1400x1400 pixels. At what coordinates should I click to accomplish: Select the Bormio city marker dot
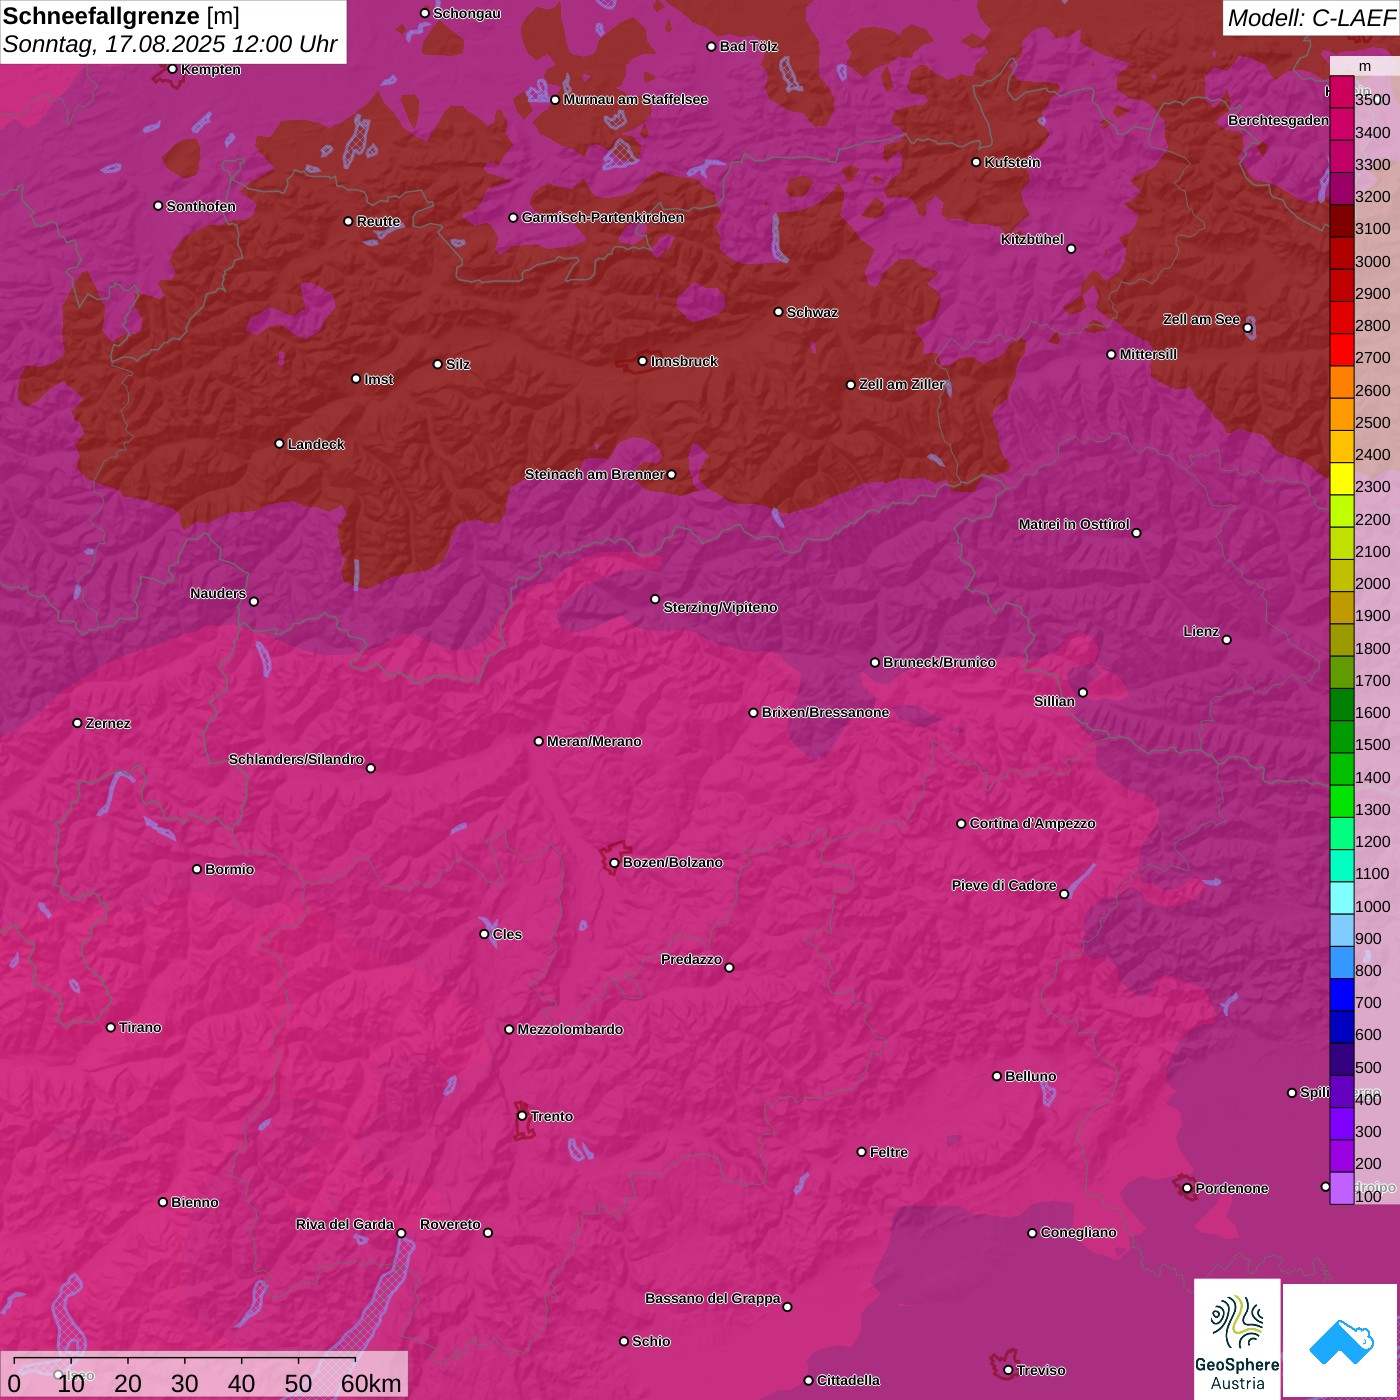197,869
